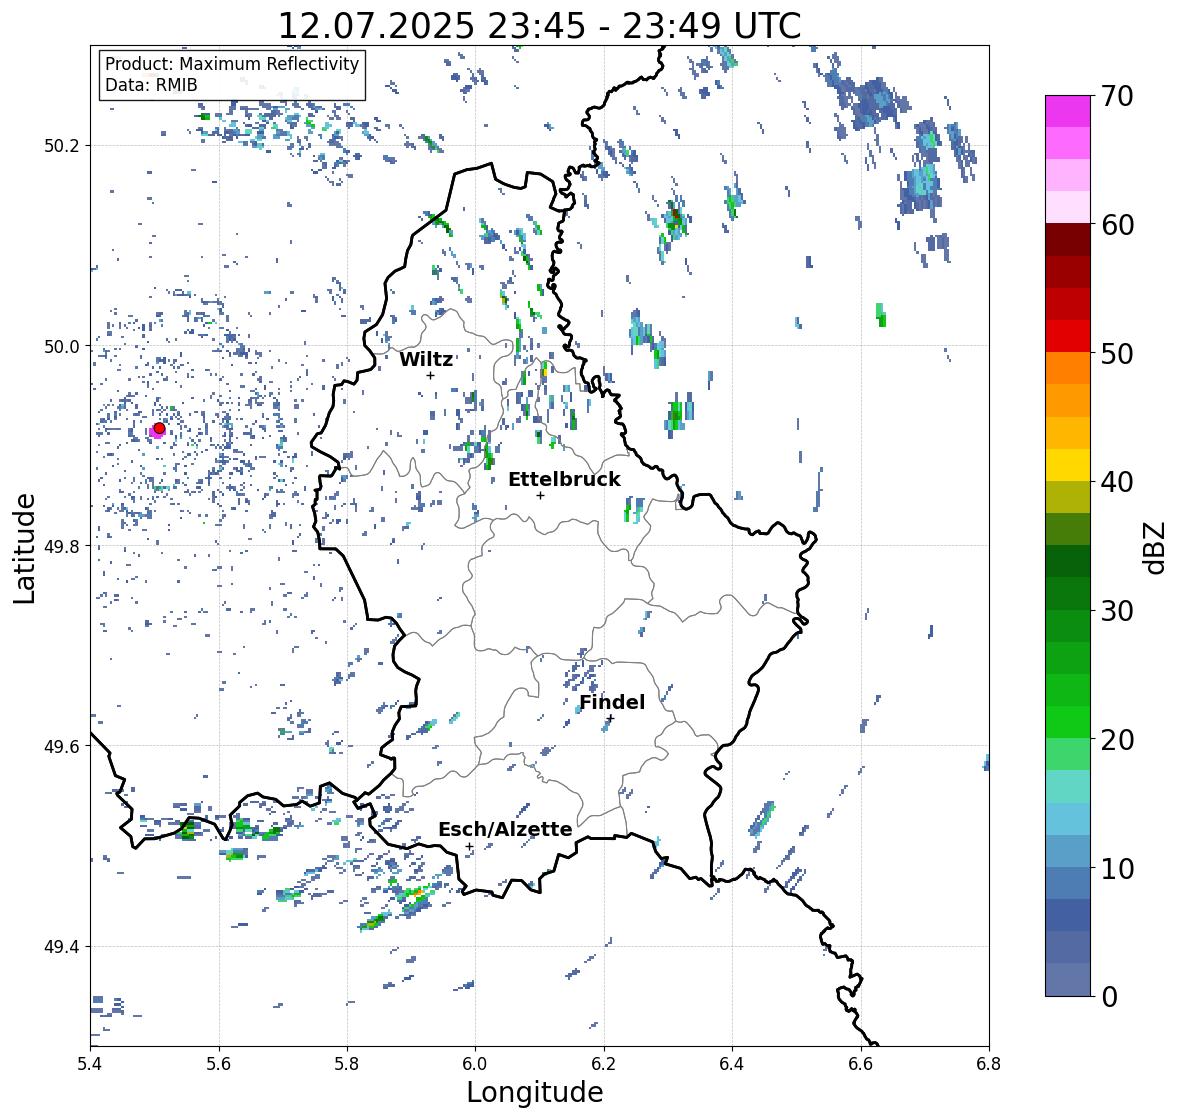Viewport: 1179px width, 1117px height.
Task: Click the plus marker below Findel
Action: click(611, 718)
